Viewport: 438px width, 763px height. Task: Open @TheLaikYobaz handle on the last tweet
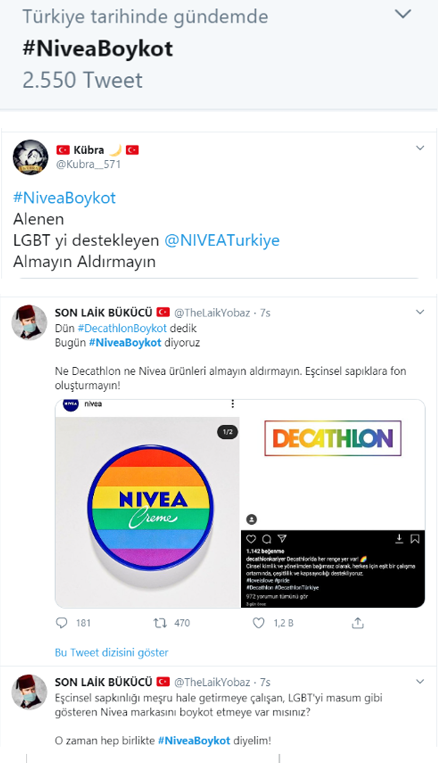point(212,682)
